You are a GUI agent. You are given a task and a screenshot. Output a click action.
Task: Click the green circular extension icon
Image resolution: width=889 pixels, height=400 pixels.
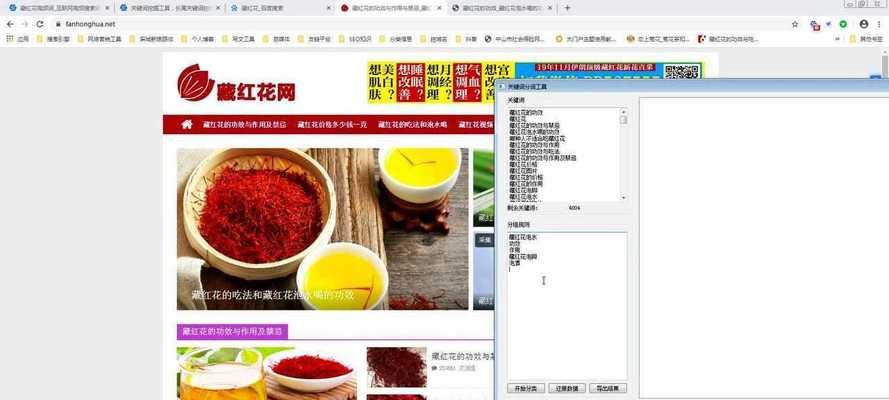843,24
